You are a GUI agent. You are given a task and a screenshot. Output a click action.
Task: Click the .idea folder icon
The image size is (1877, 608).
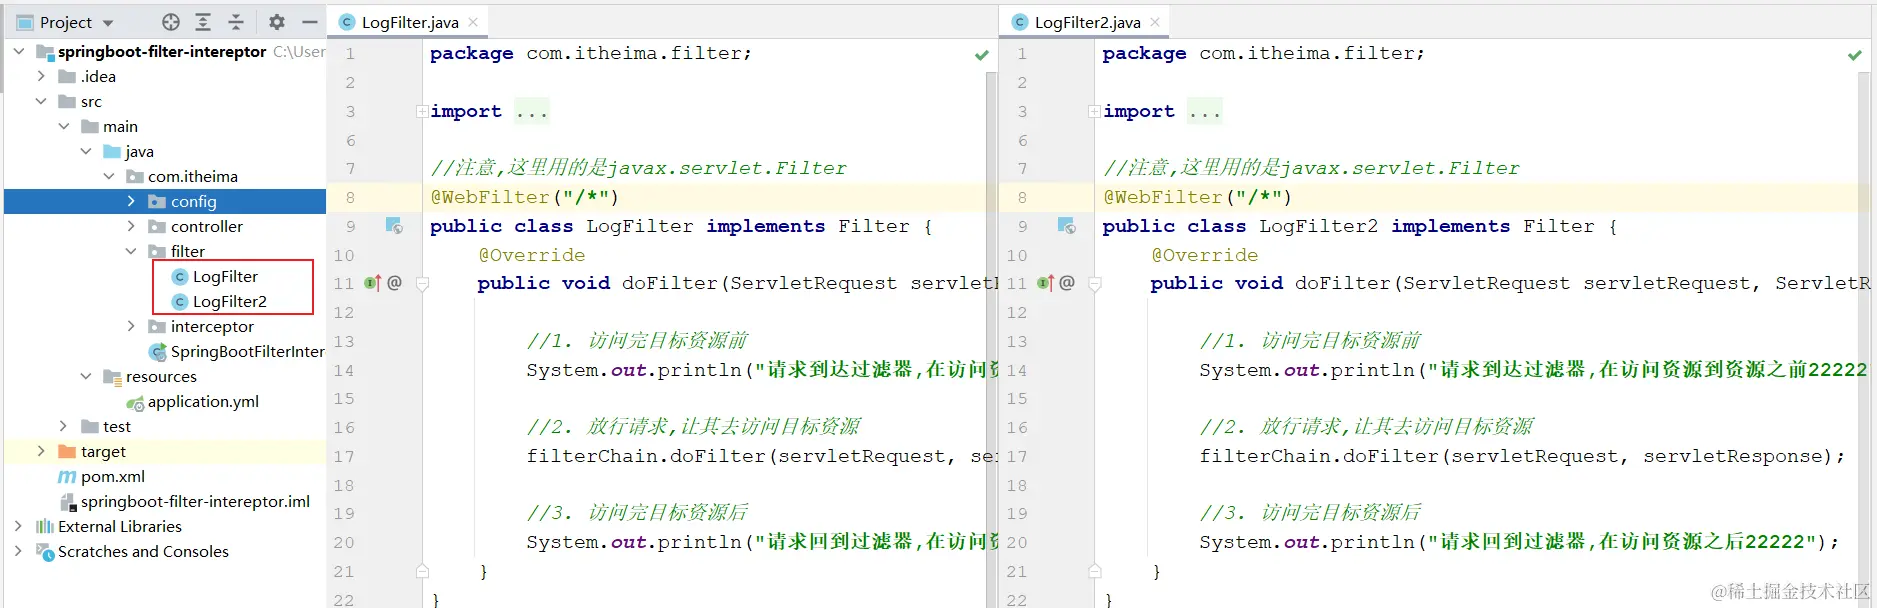(67, 76)
